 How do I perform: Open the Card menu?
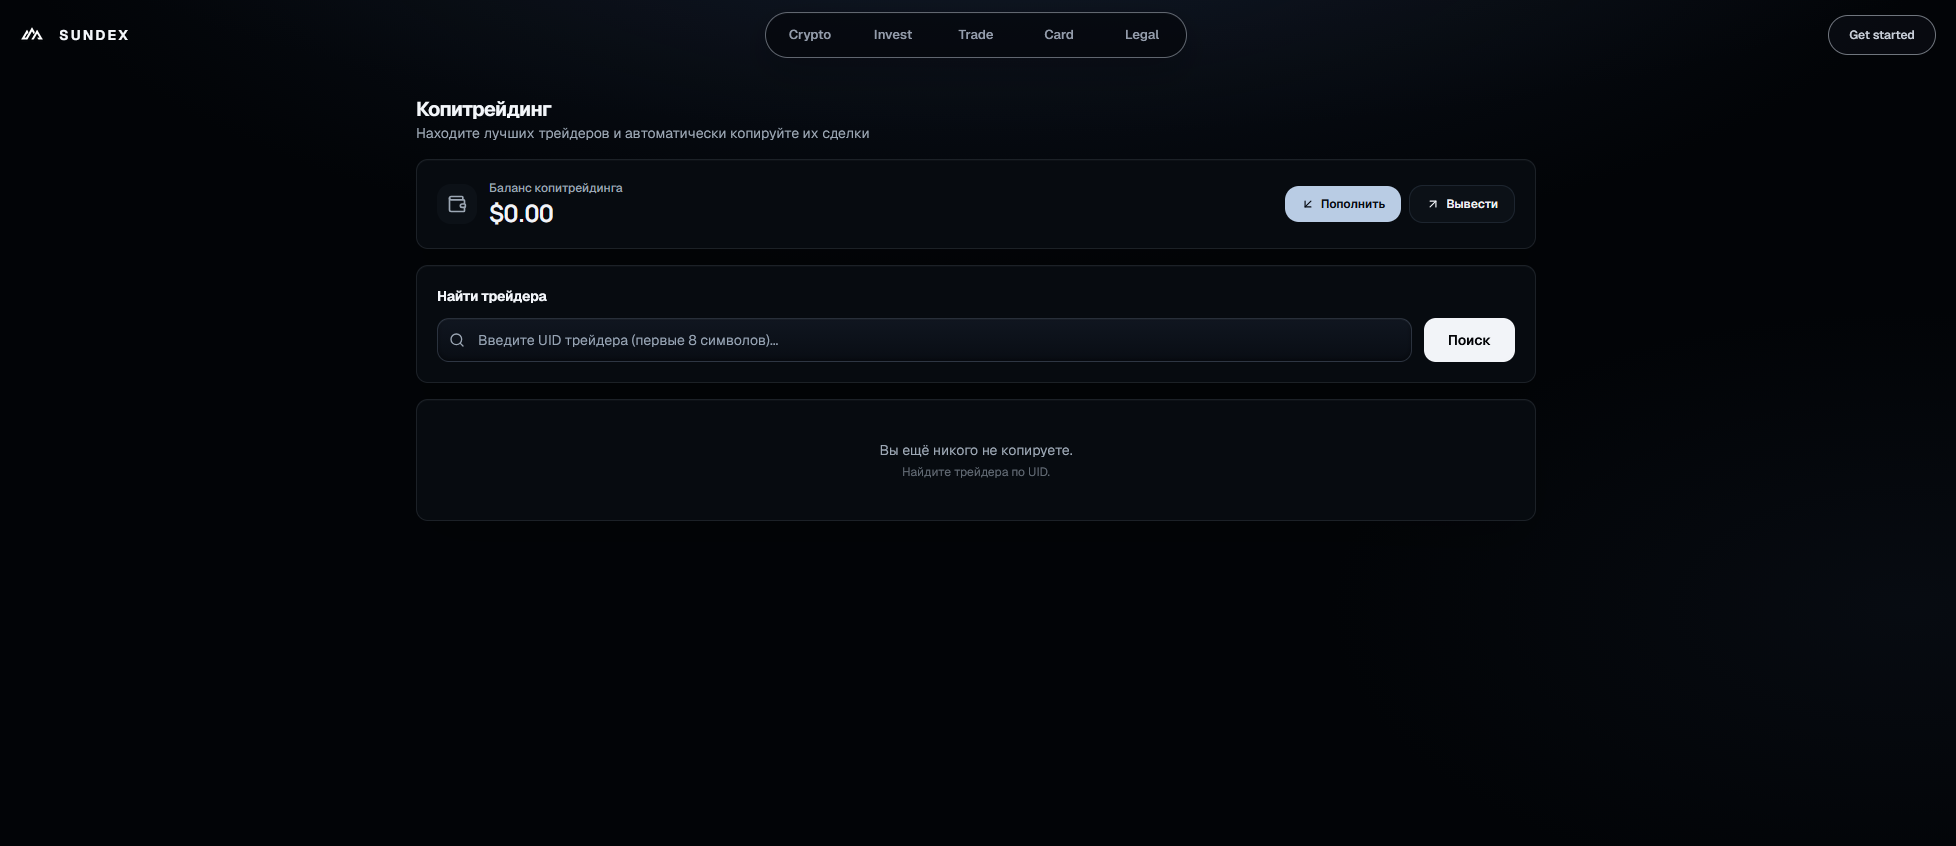(x=1059, y=35)
